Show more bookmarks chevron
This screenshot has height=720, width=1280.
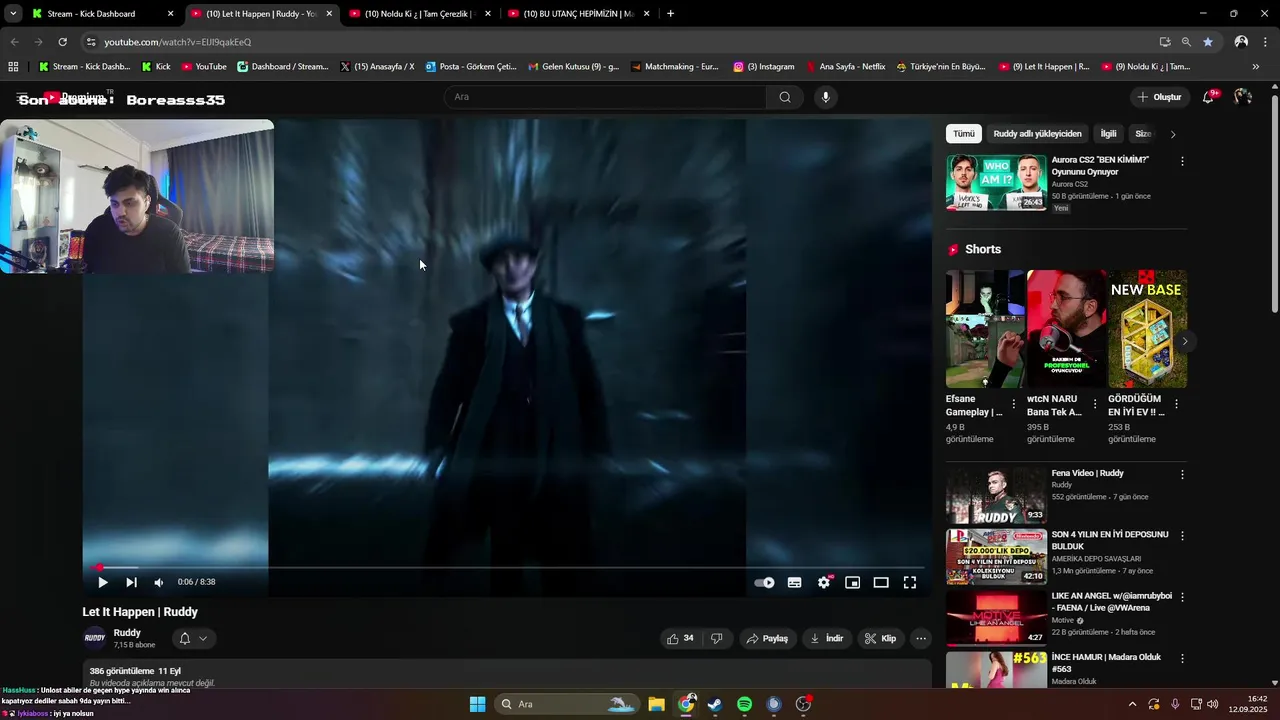[1256, 67]
